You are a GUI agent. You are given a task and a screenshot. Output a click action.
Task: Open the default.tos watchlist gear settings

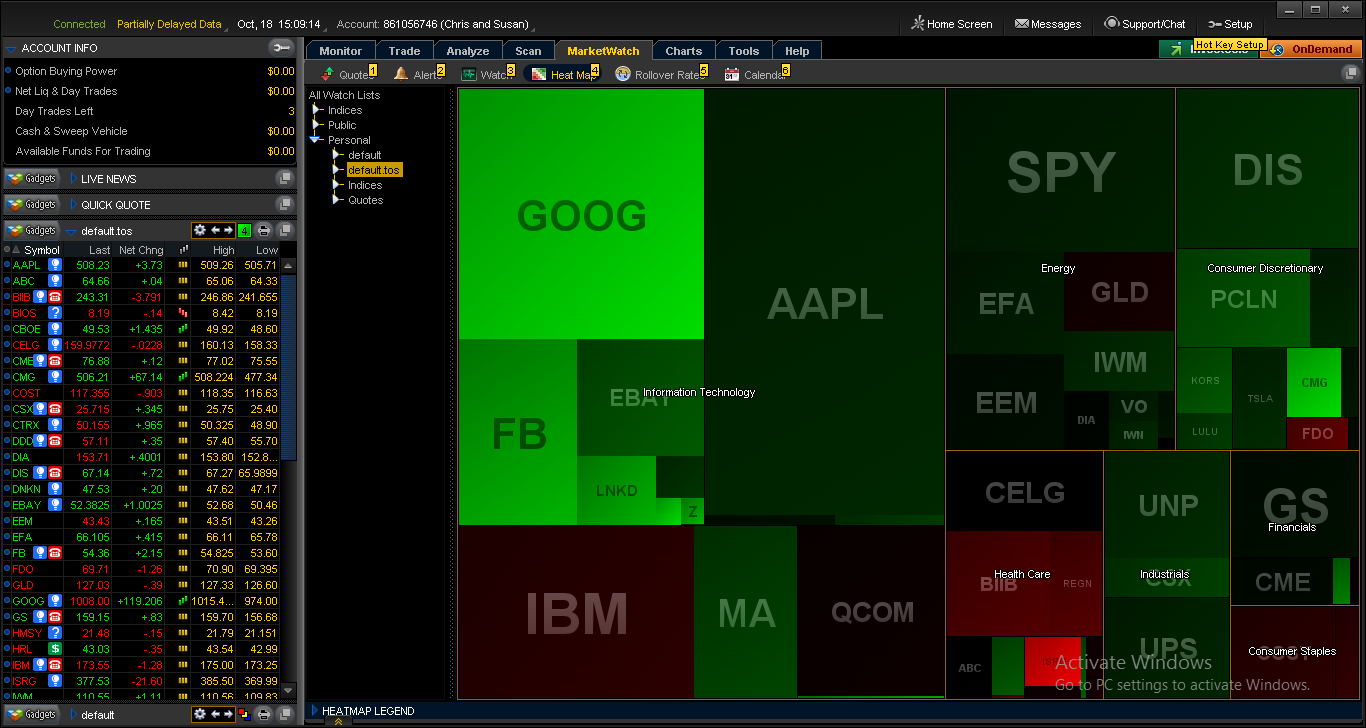tap(199, 230)
